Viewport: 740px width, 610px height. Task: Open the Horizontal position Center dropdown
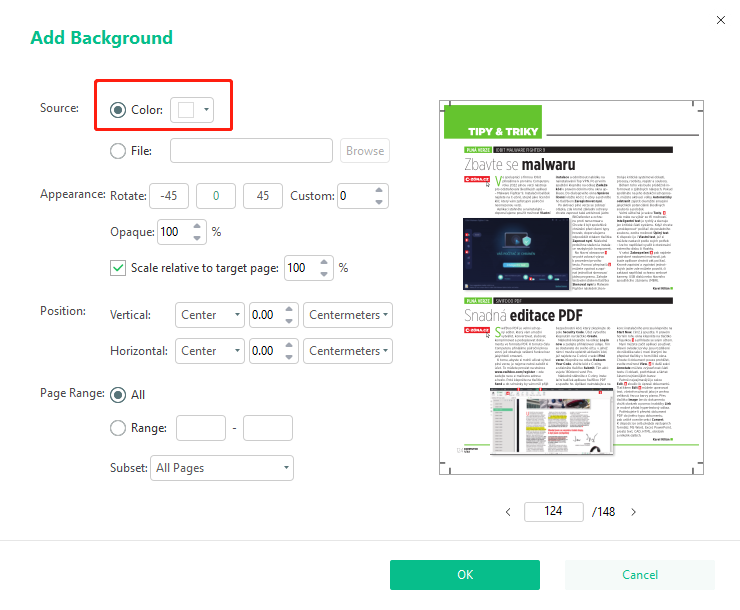tap(209, 351)
